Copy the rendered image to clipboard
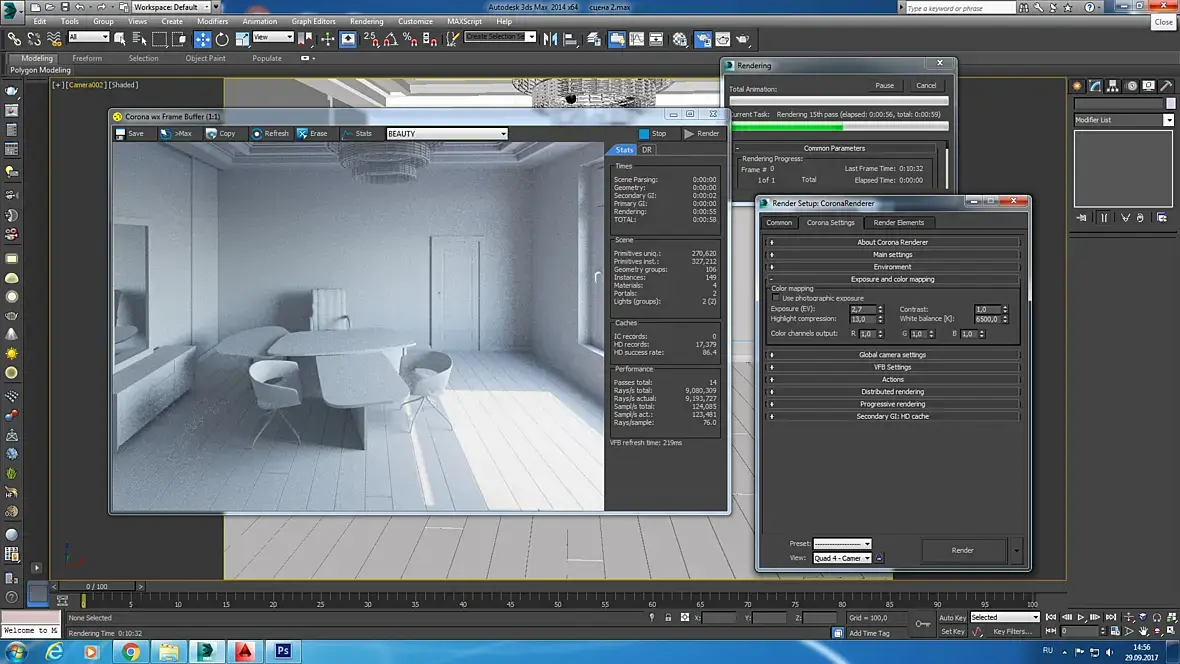This screenshot has height=664, width=1180. 220,133
